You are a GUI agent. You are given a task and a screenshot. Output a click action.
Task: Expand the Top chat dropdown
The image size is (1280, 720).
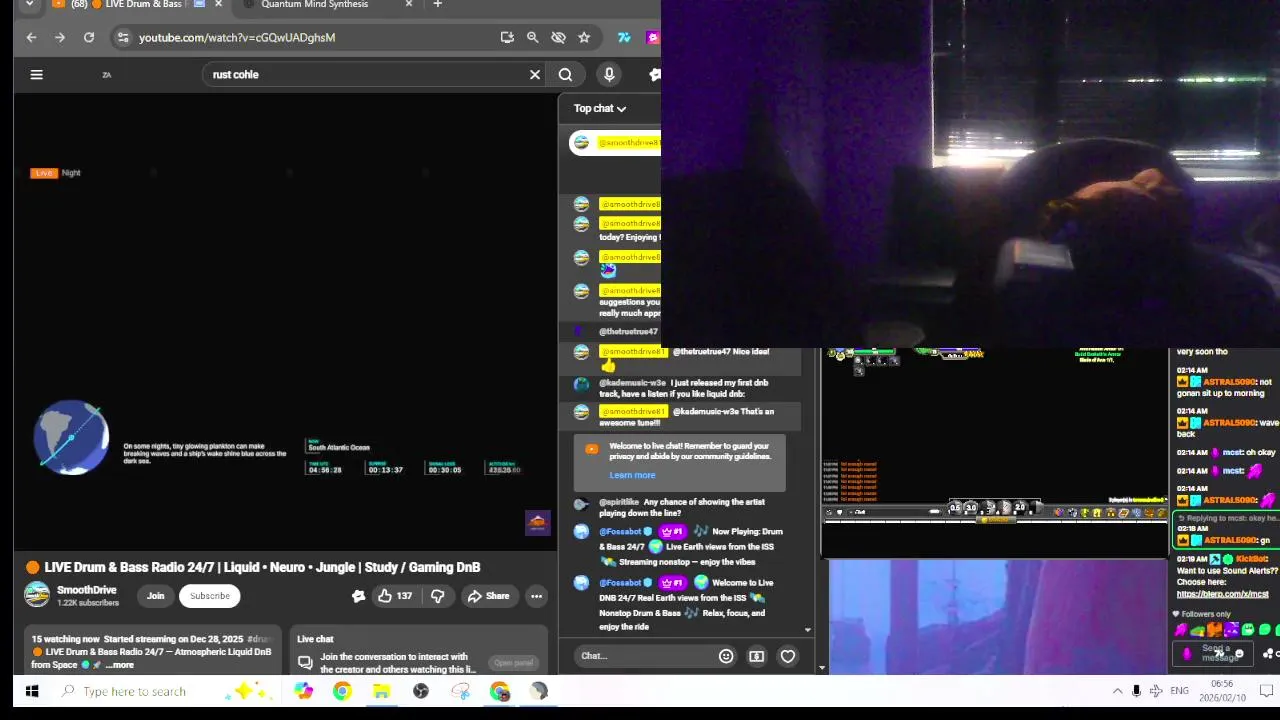(x=600, y=108)
